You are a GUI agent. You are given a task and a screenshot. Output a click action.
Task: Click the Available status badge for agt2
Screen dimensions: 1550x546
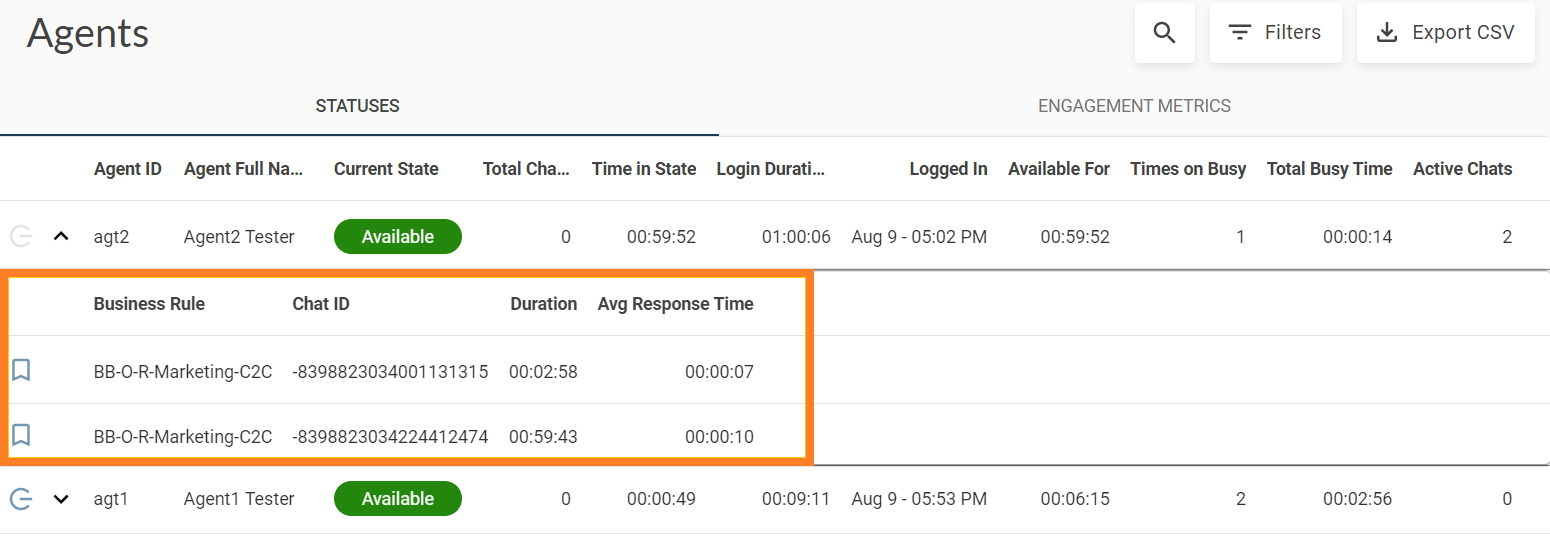click(397, 237)
